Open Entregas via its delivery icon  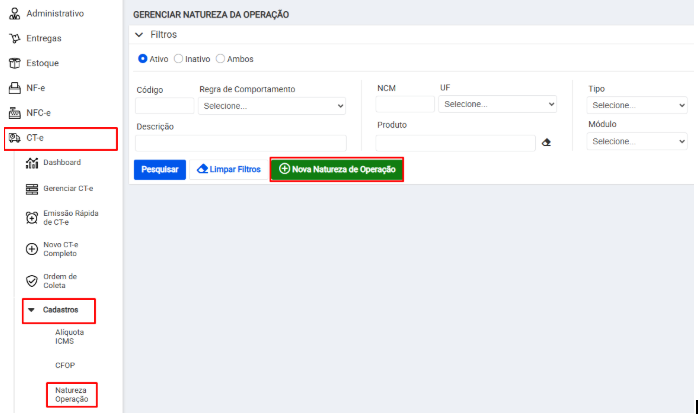tap(14, 38)
